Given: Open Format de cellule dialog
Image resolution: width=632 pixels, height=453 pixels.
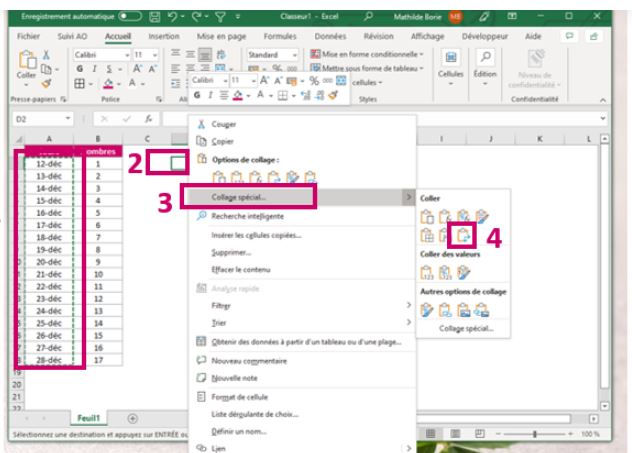Looking at the screenshot, I should [x=302, y=397].
